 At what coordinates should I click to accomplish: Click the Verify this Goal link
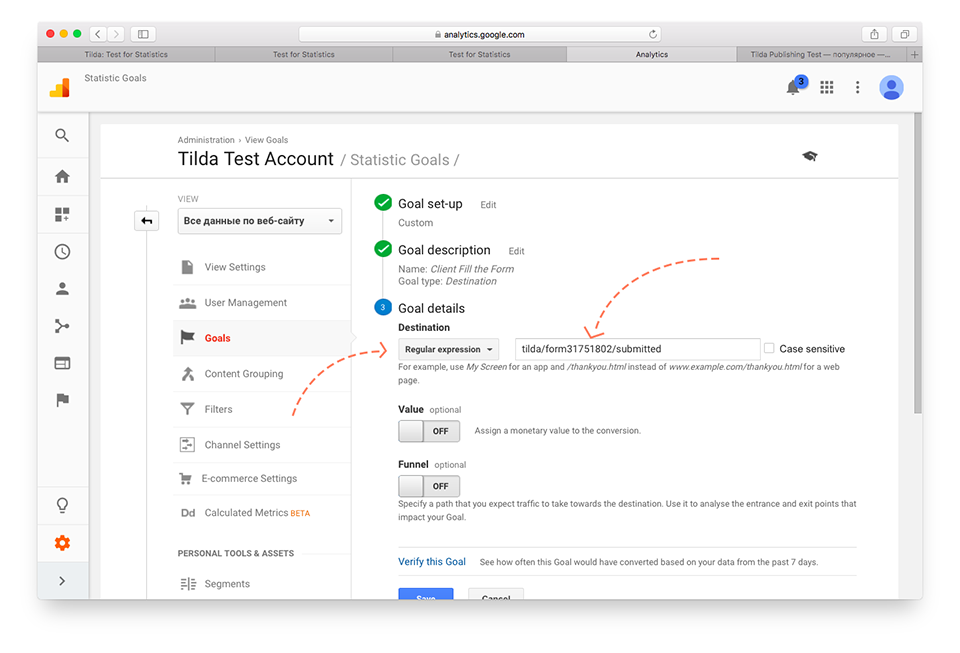click(432, 561)
